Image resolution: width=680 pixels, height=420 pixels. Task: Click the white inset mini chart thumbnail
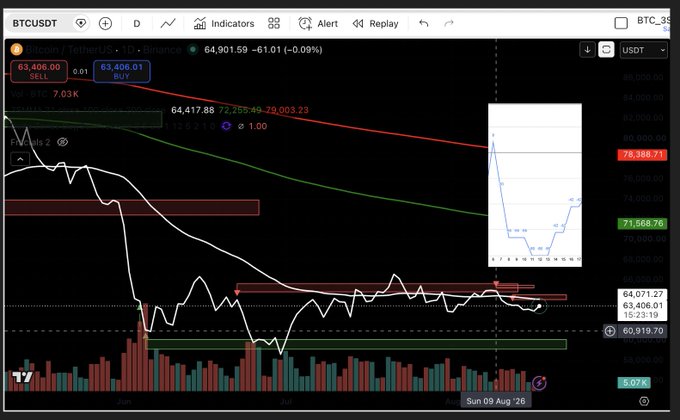pyautogui.click(x=535, y=185)
